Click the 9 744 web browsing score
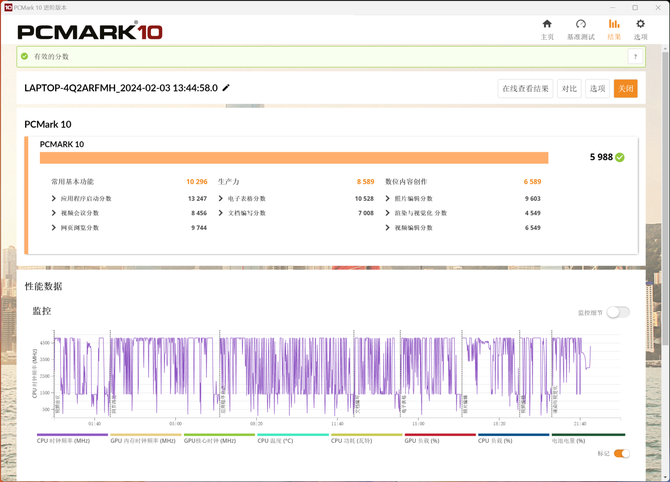 click(199, 228)
